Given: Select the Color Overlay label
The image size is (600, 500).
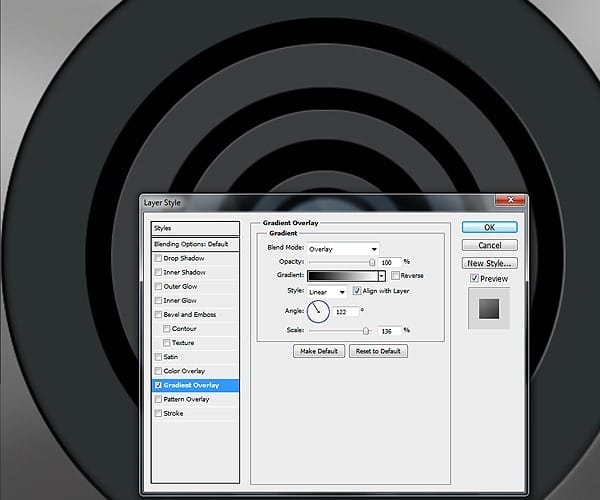Looking at the screenshot, I should [x=184, y=371].
